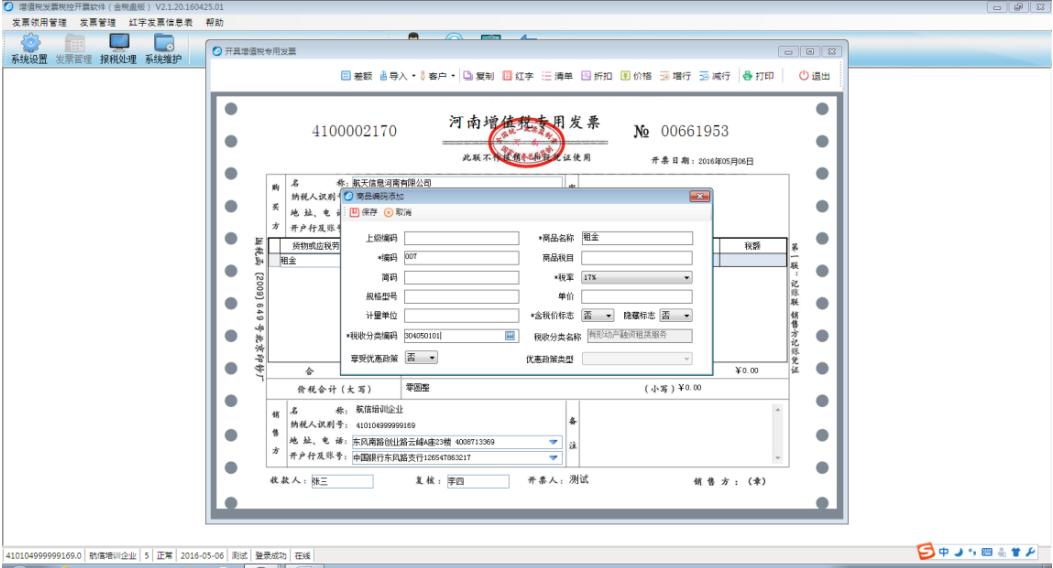
Task: Click the 简码 input field
Action: [461, 277]
